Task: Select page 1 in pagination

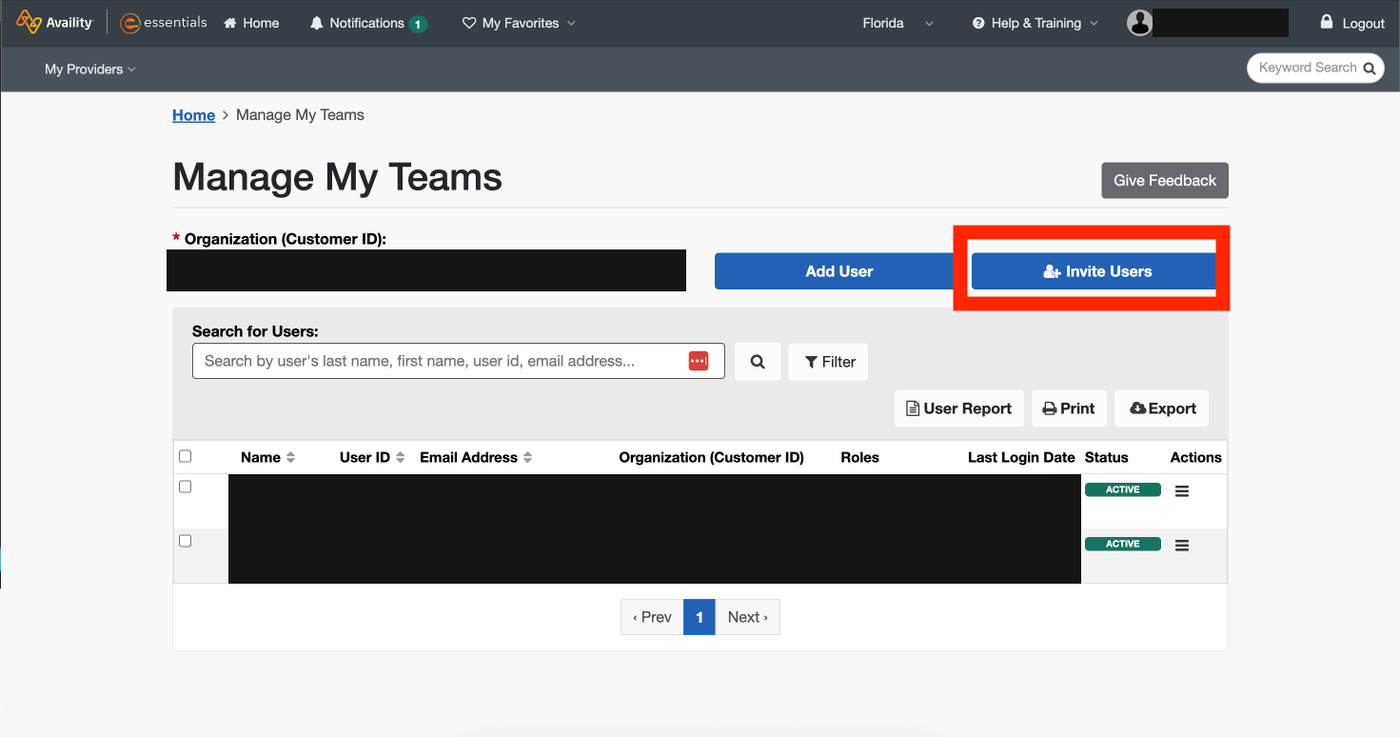Action: (699, 617)
